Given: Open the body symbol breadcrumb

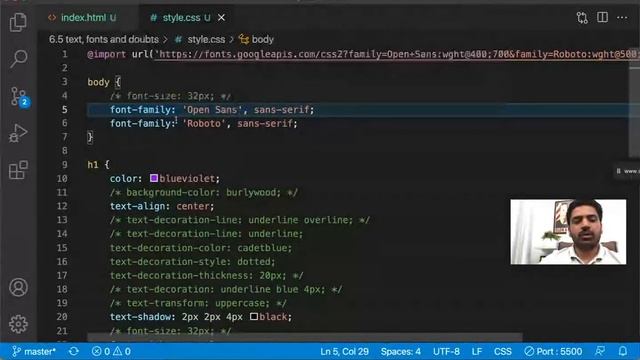Looking at the screenshot, I should pyautogui.click(x=256, y=40).
